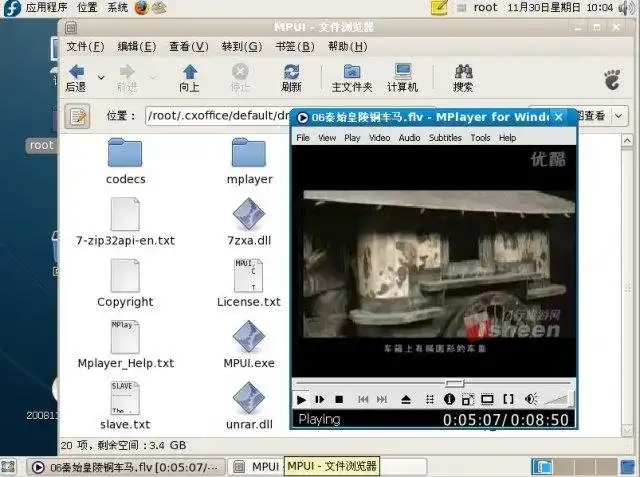This screenshot has width=640, height=477.
Task: Mute audio with the MPlayer speaker icon
Action: 531,399
